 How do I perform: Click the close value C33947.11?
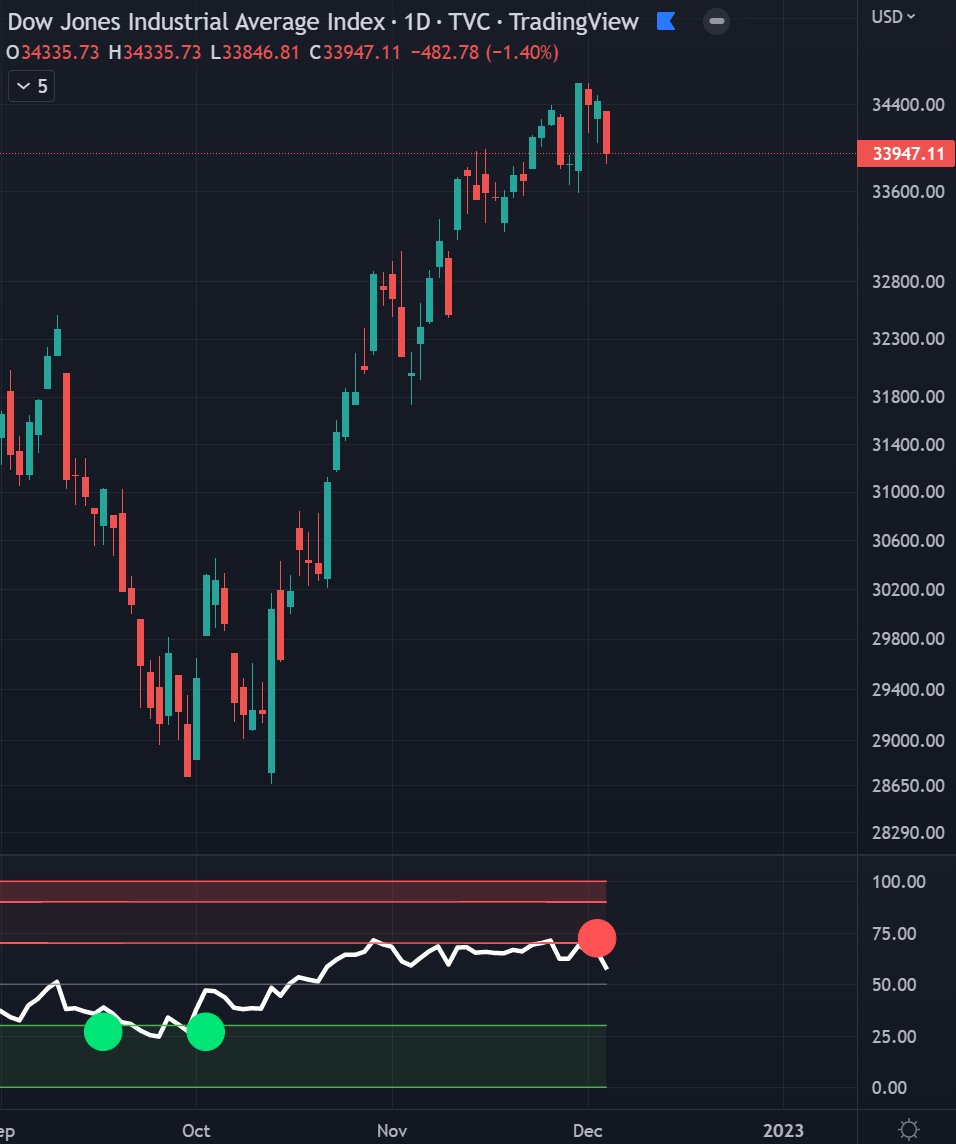(355, 53)
